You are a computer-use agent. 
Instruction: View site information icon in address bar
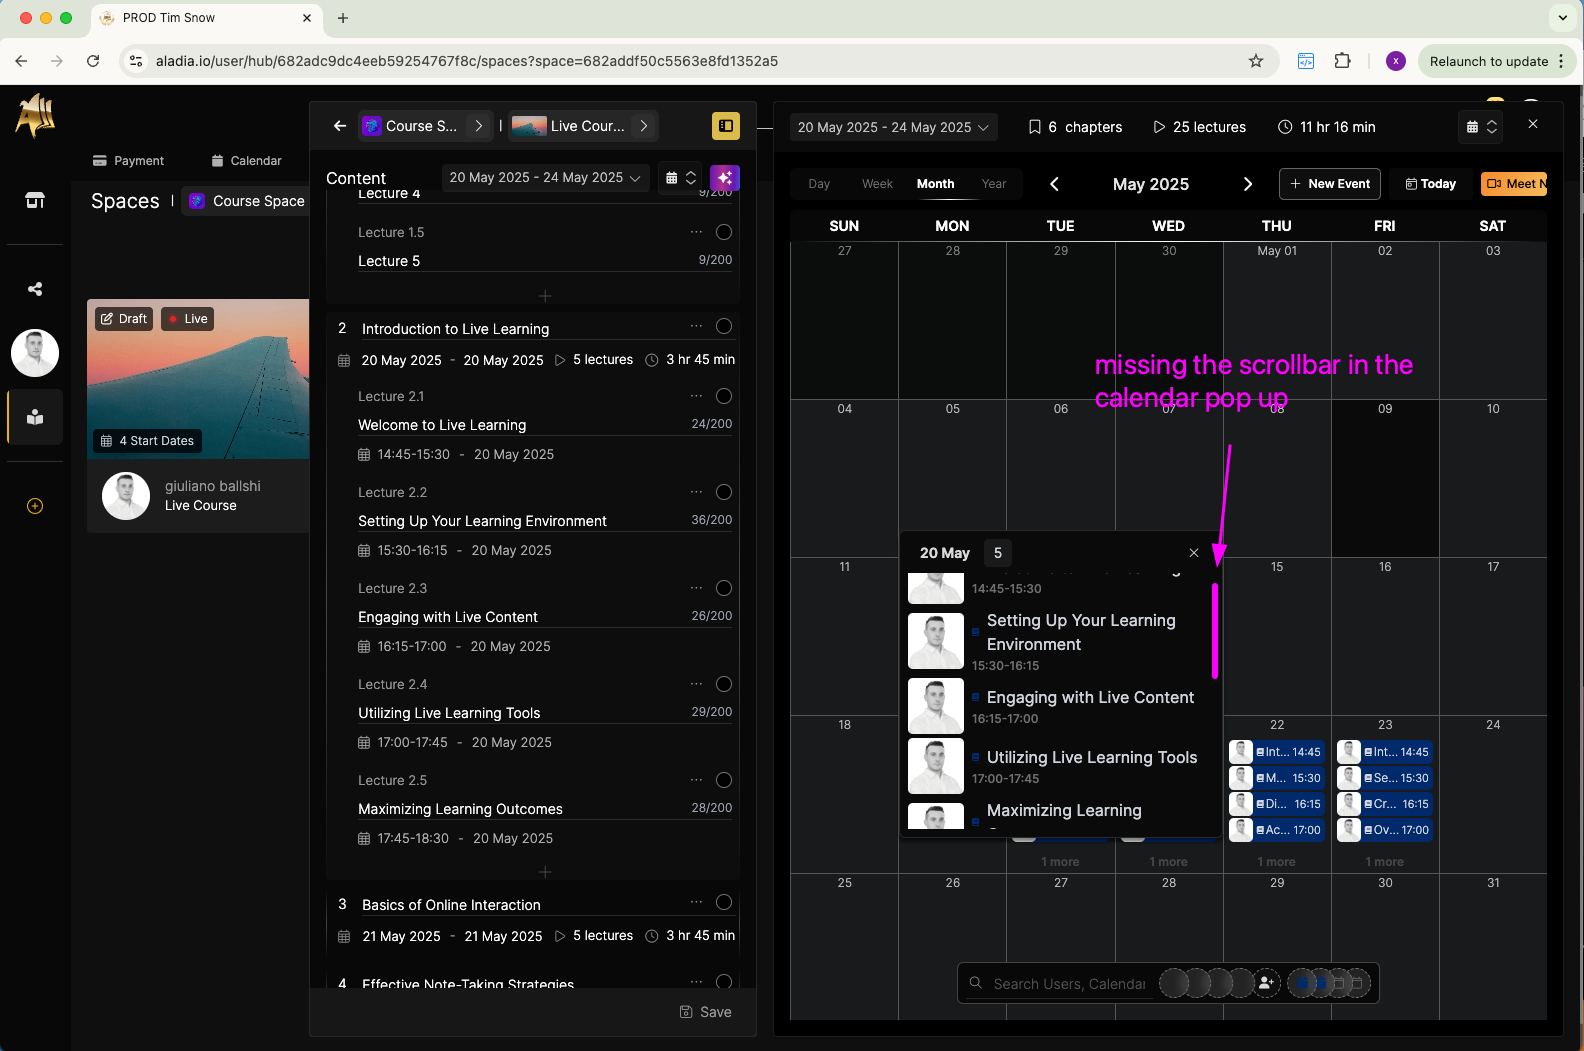[x=136, y=61]
